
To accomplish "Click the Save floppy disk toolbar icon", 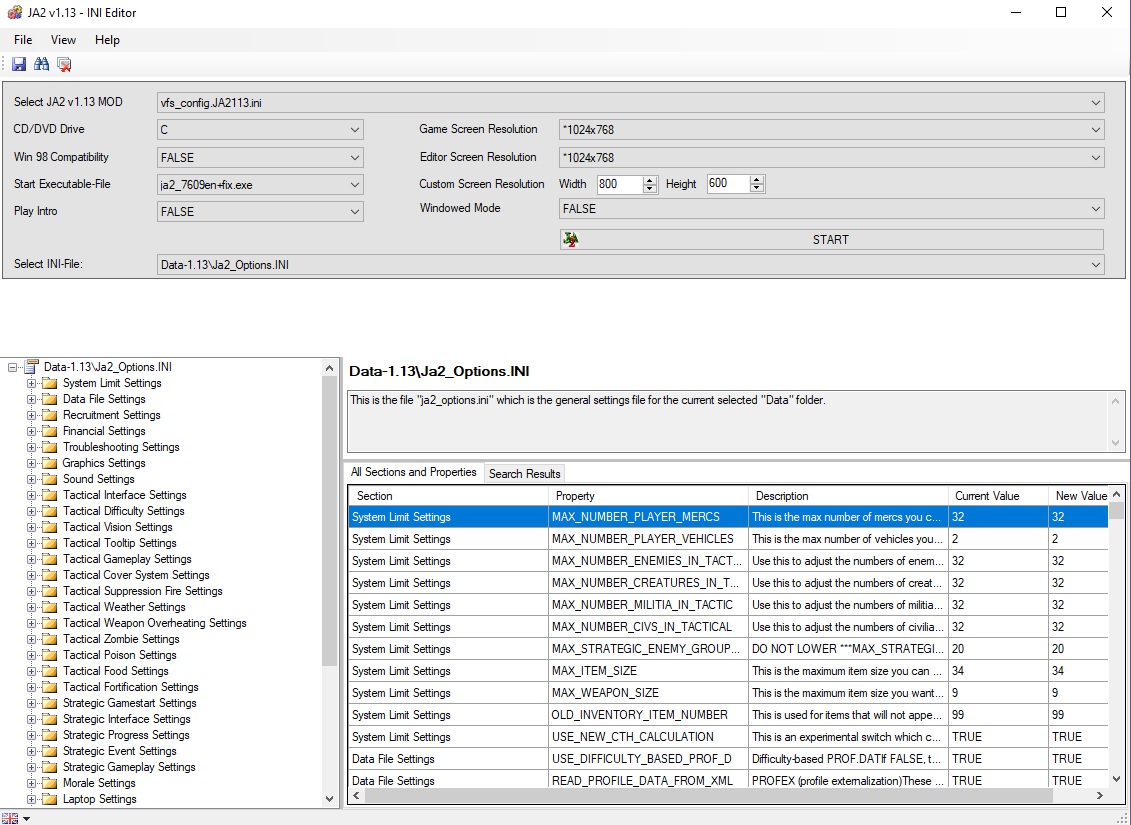I will pyautogui.click(x=19, y=64).
